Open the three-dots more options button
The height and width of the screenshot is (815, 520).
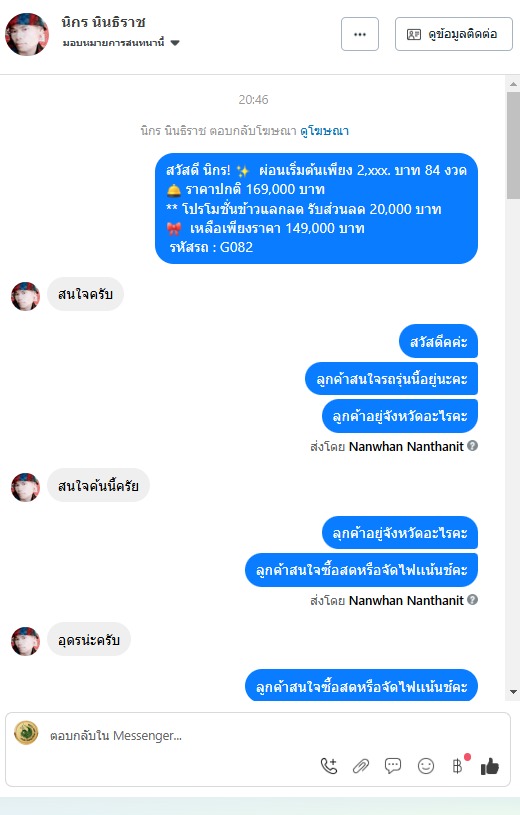(x=360, y=34)
